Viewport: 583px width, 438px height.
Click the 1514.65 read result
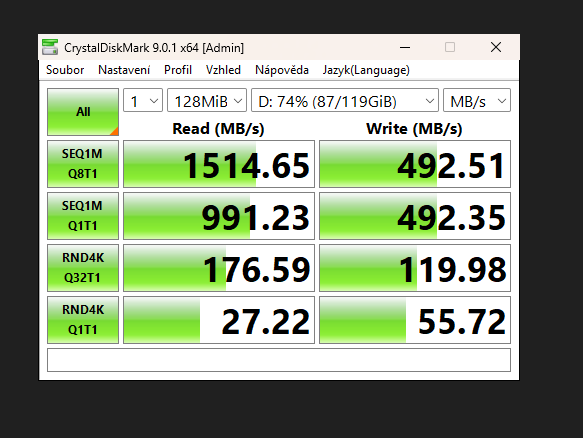click(x=219, y=164)
